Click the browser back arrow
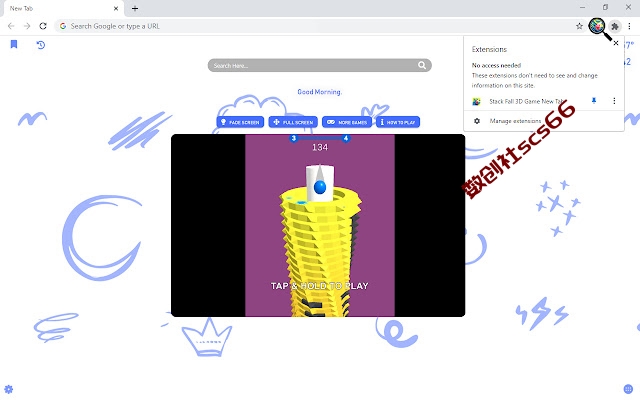Image resolution: width=640 pixels, height=400 pixels. pyautogui.click(x=11, y=26)
